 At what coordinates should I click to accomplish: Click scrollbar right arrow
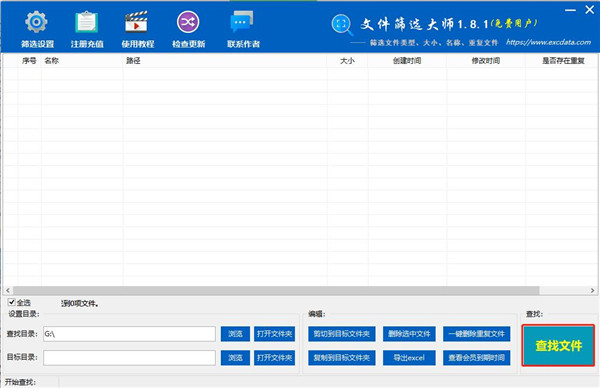pyautogui.click(x=592, y=290)
